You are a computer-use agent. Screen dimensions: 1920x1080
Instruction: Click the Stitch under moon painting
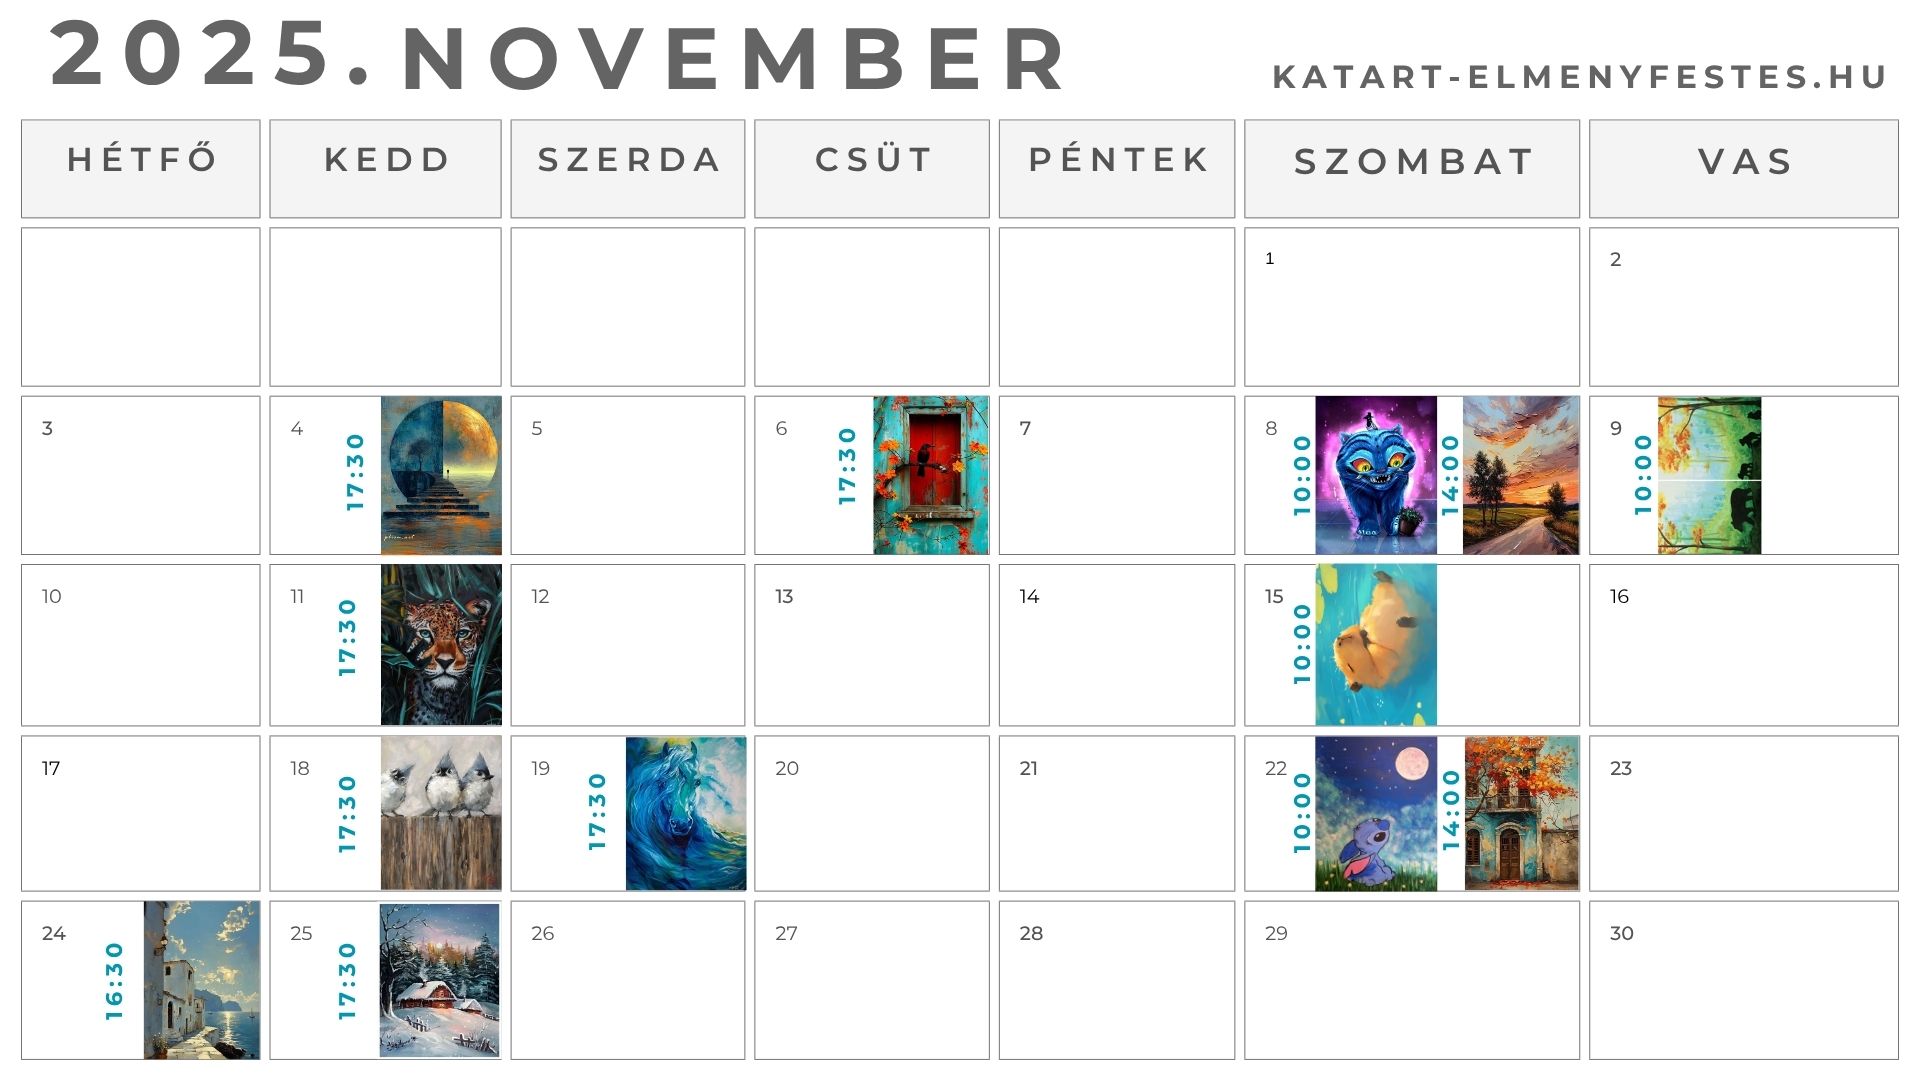coord(1375,813)
